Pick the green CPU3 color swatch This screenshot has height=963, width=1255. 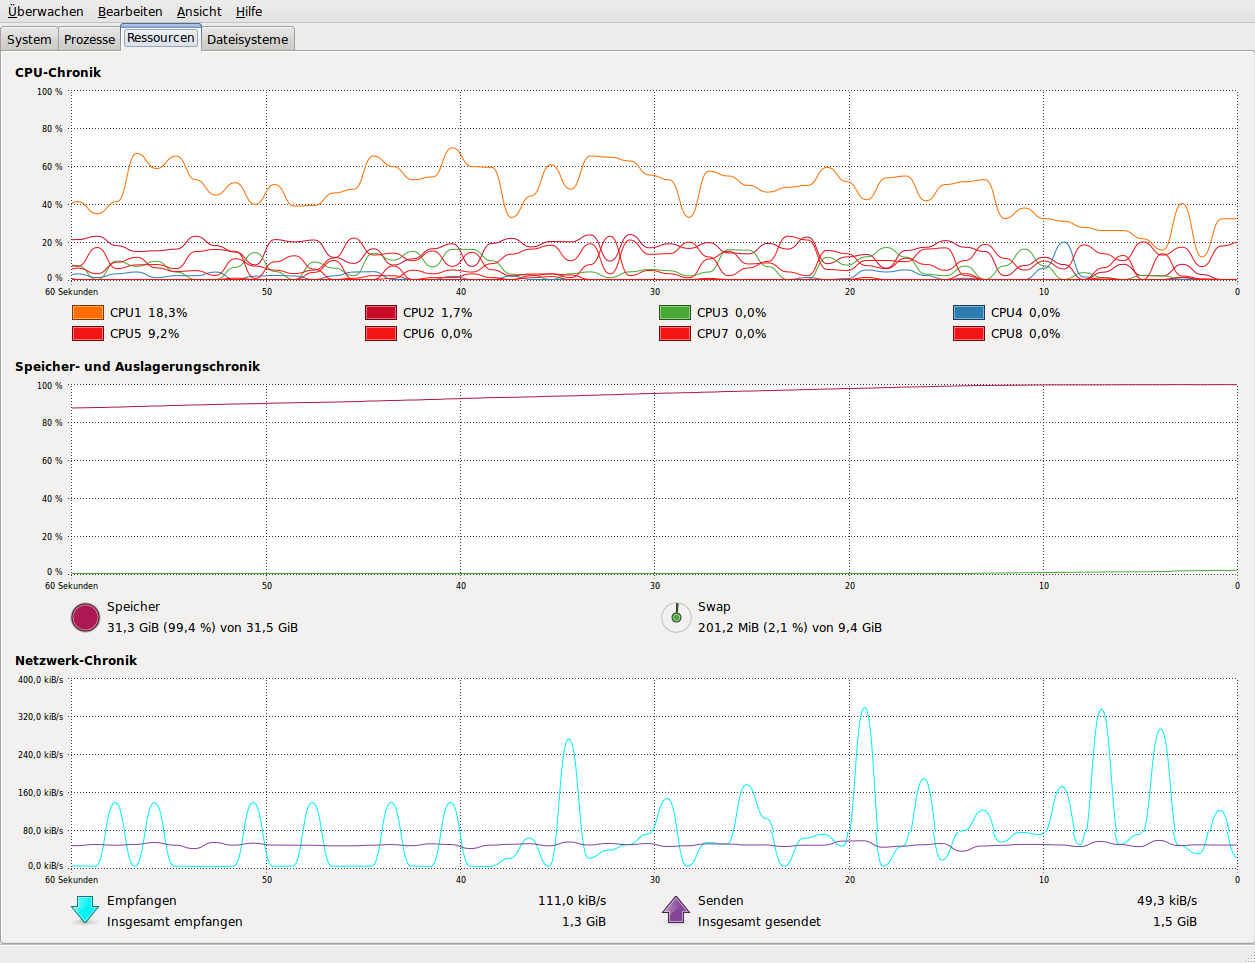pos(675,313)
